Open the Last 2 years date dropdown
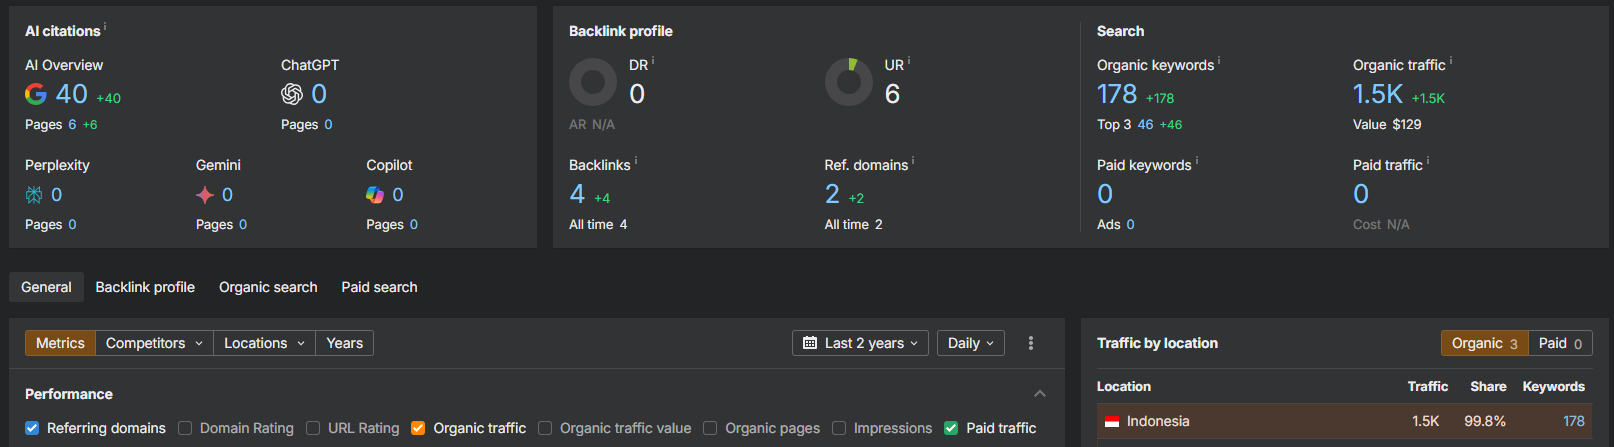The width and height of the screenshot is (1614, 447). [x=860, y=343]
